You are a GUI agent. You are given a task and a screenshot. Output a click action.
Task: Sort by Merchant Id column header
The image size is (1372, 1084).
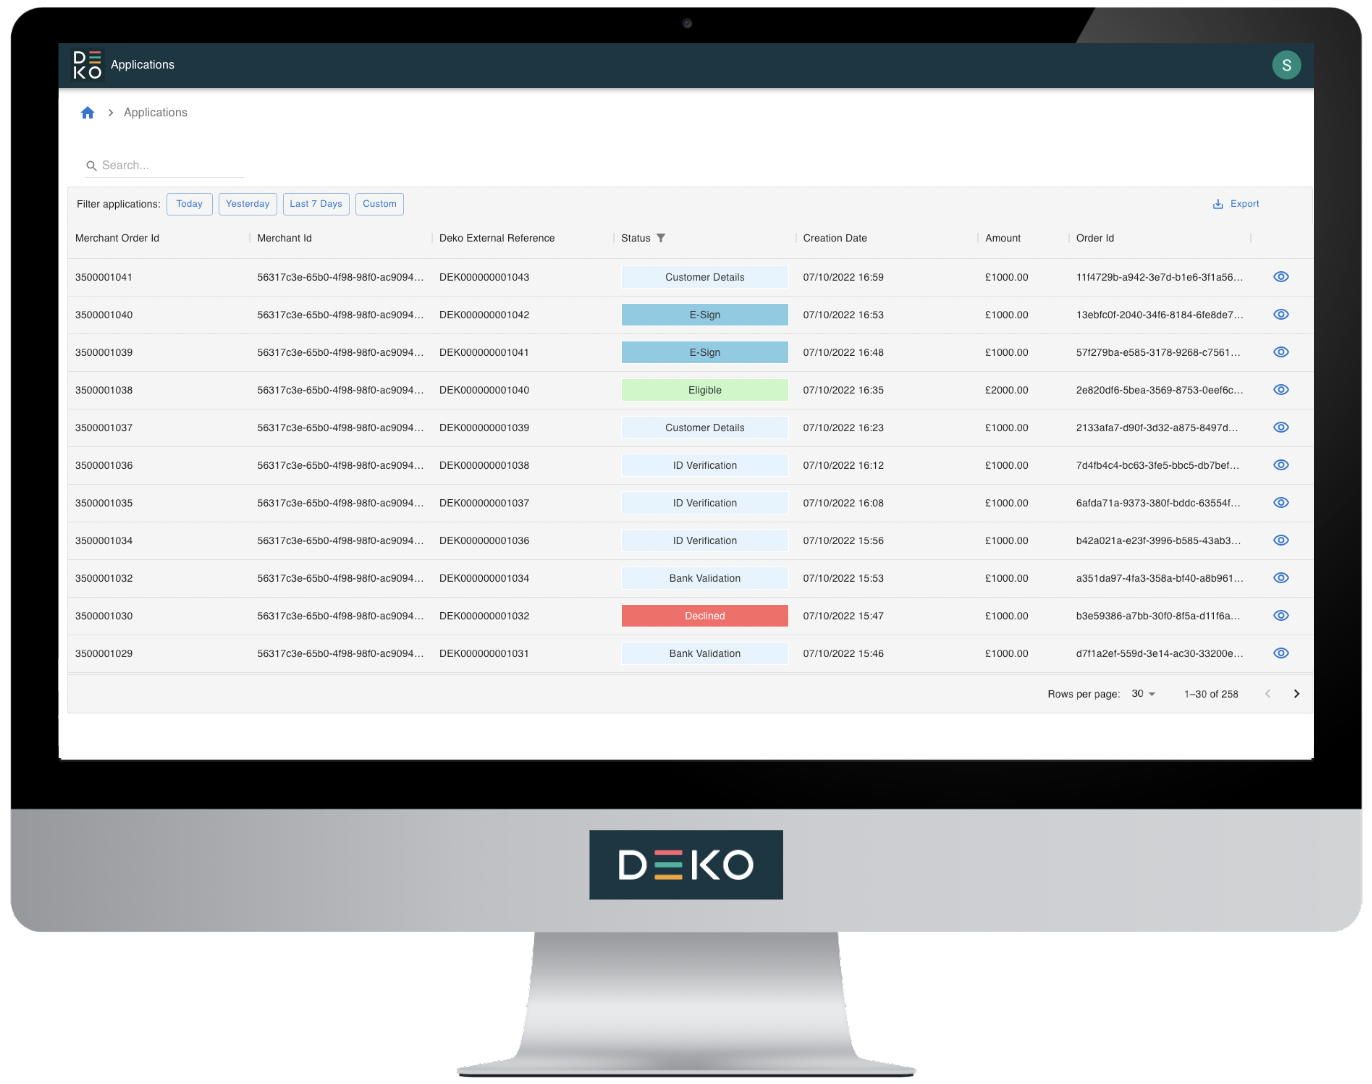[x=284, y=239]
